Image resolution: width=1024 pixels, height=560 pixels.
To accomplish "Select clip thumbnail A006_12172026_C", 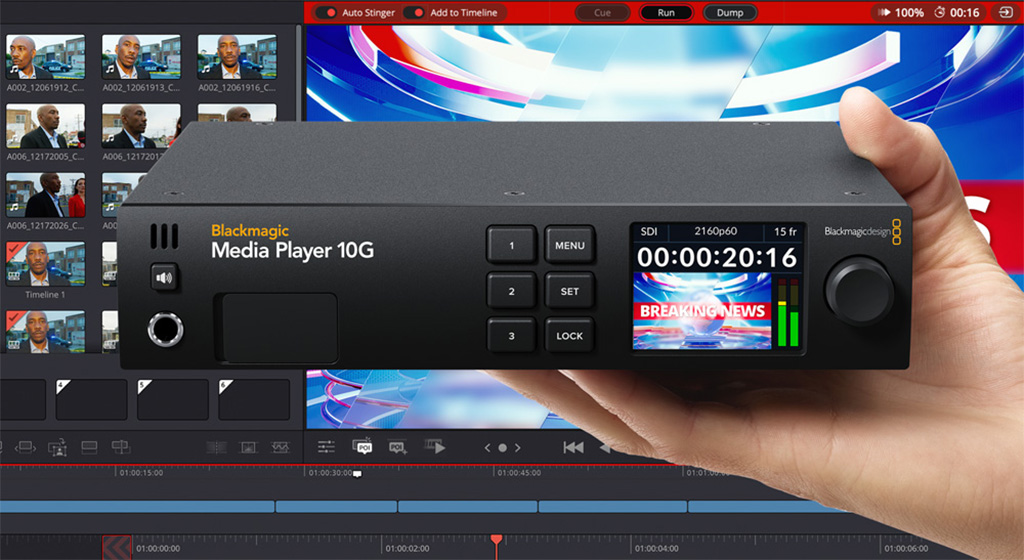I will point(45,195).
